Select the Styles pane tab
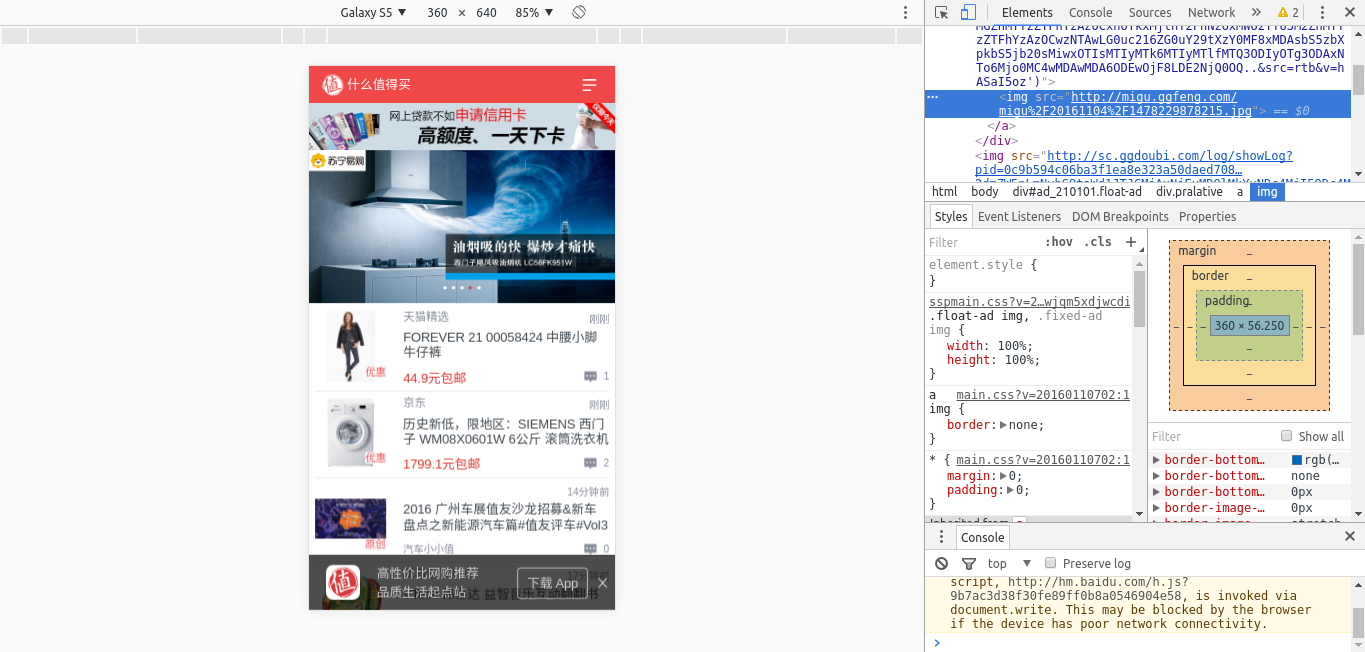Image resolution: width=1365 pixels, height=652 pixels. click(x=951, y=216)
